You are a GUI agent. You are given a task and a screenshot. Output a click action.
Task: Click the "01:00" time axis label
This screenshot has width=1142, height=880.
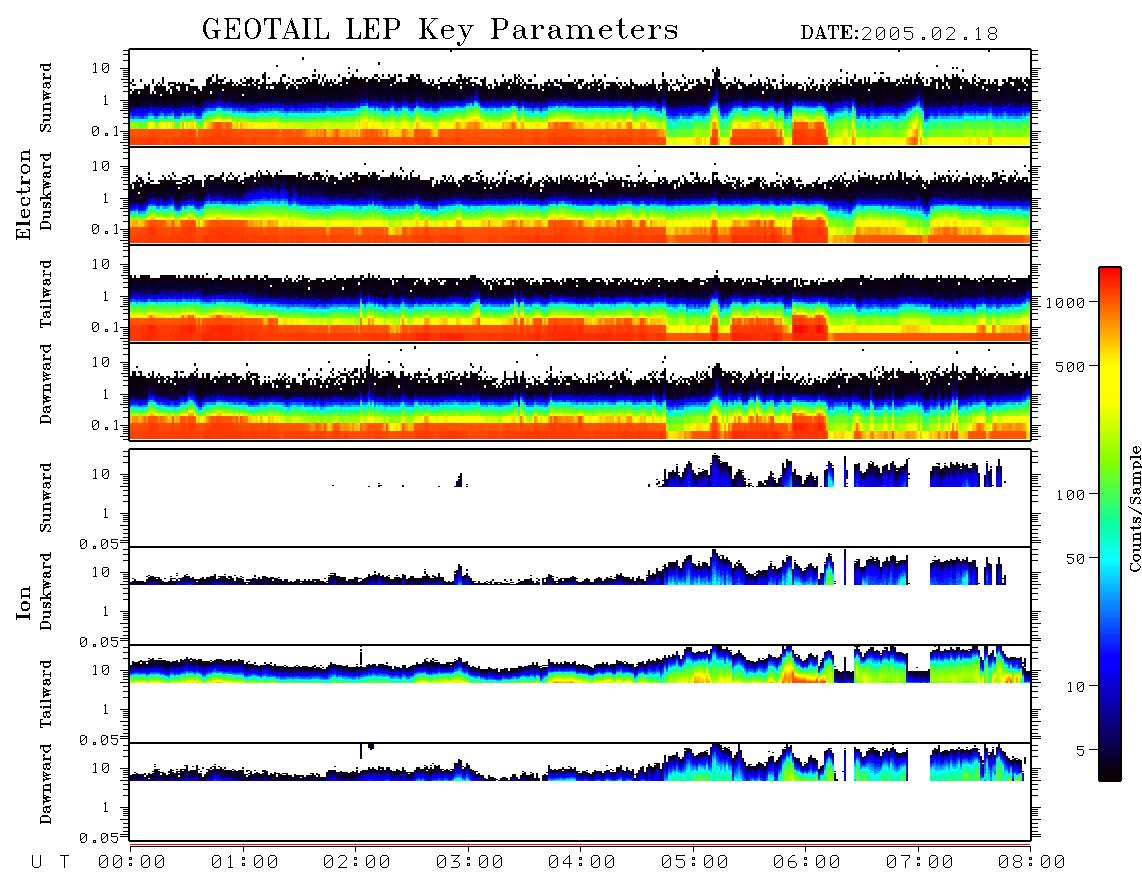pos(245,862)
